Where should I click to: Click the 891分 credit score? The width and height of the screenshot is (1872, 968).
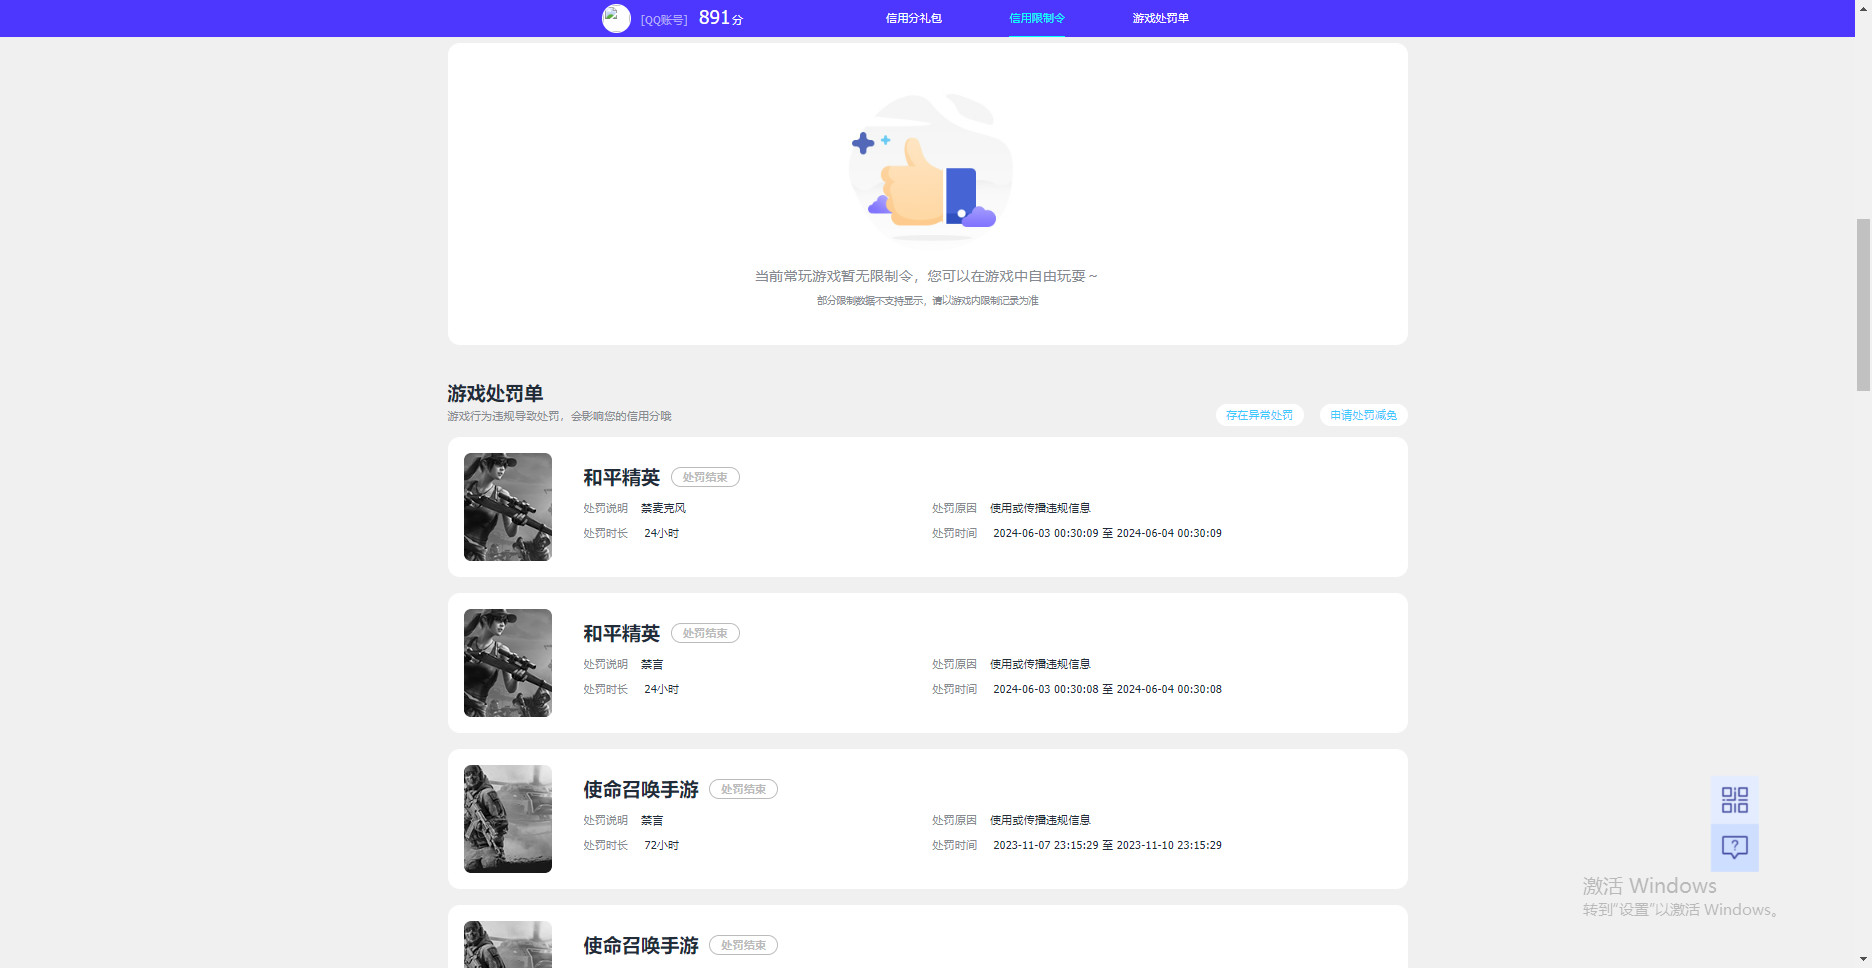(x=720, y=18)
